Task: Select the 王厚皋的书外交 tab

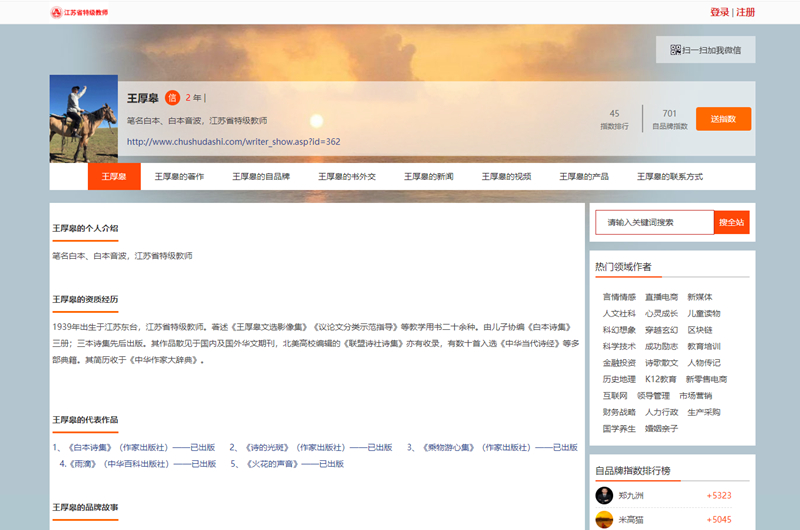Action: point(347,176)
